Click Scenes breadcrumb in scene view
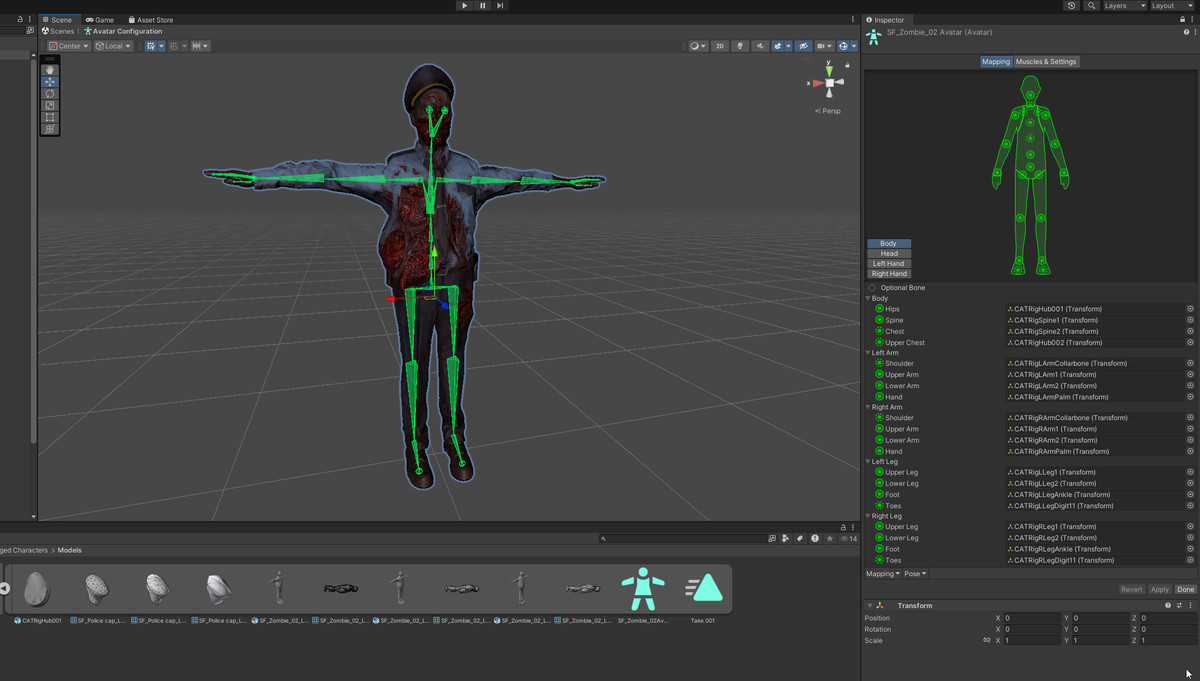Image resolution: width=1200 pixels, height=681 pixels. click(x=58, y=31)
